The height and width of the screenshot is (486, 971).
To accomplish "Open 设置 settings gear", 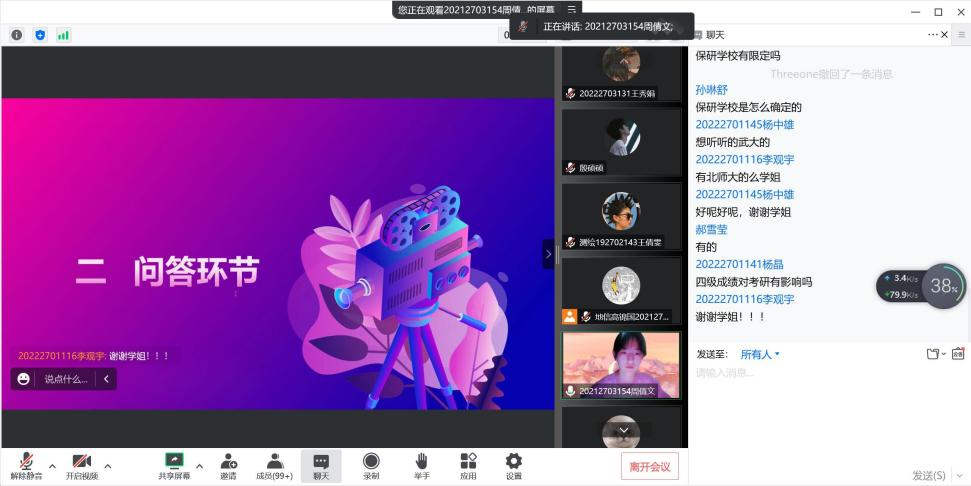I will click(x=513, y=465).
